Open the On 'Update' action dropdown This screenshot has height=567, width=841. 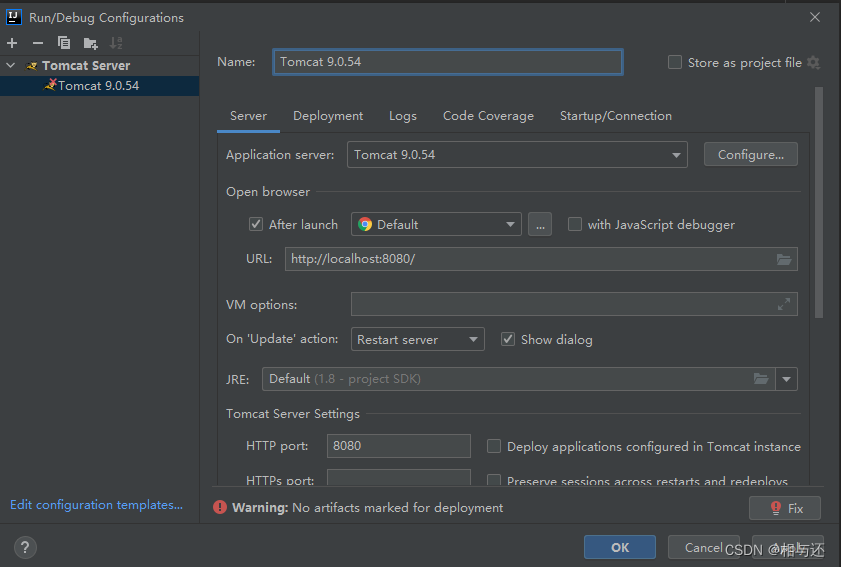[x=417, y=339]
